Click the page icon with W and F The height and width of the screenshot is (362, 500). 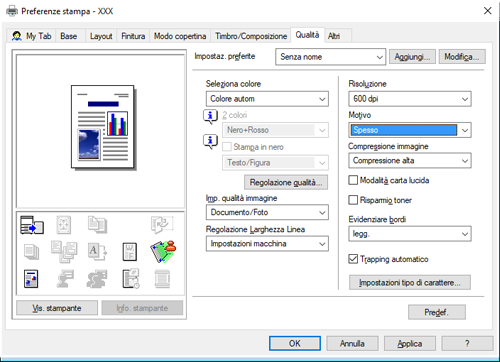(x=130, y=252)
